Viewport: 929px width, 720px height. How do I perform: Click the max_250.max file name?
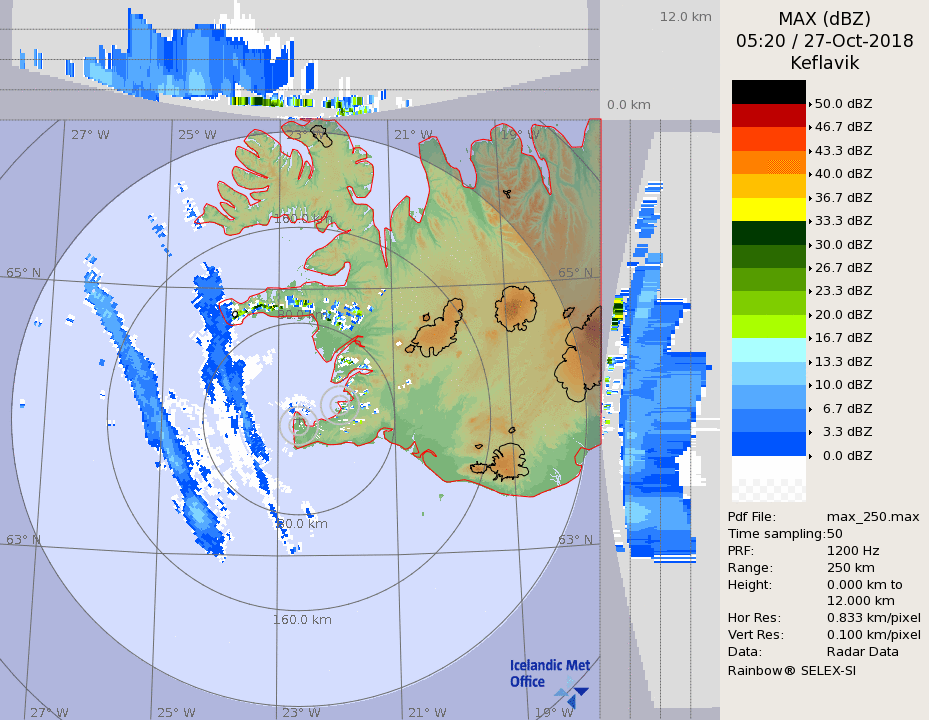(873, 516)
